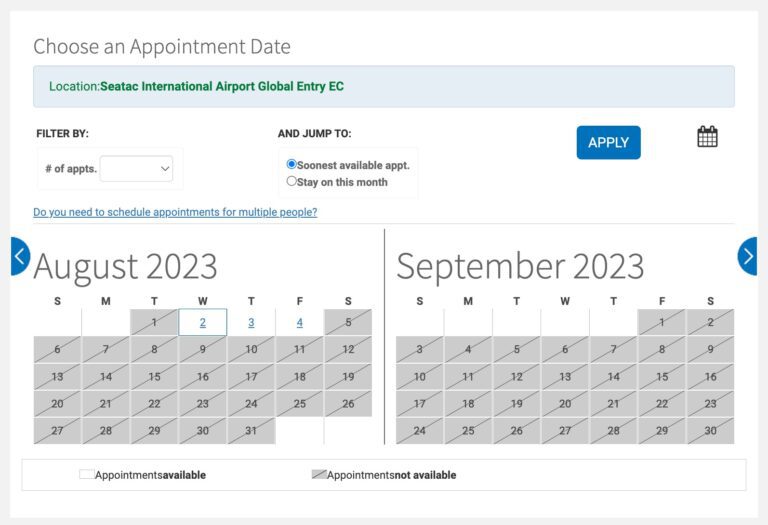
Task: Click unavailable August 16 cell
Action: point(203,377)
